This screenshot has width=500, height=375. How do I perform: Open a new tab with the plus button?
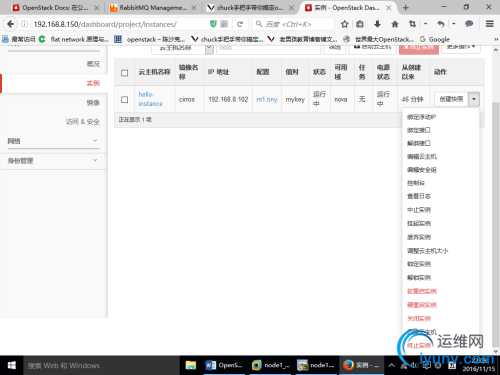click(x=406, y=8)
